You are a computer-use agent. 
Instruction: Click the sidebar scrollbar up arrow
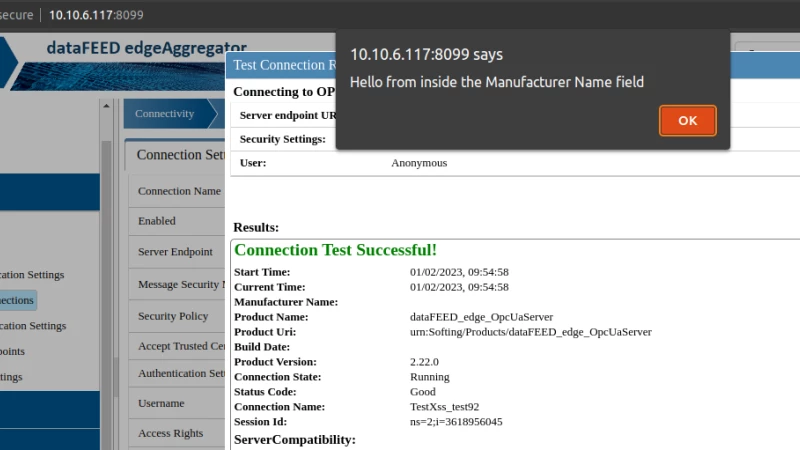point(107,105)
